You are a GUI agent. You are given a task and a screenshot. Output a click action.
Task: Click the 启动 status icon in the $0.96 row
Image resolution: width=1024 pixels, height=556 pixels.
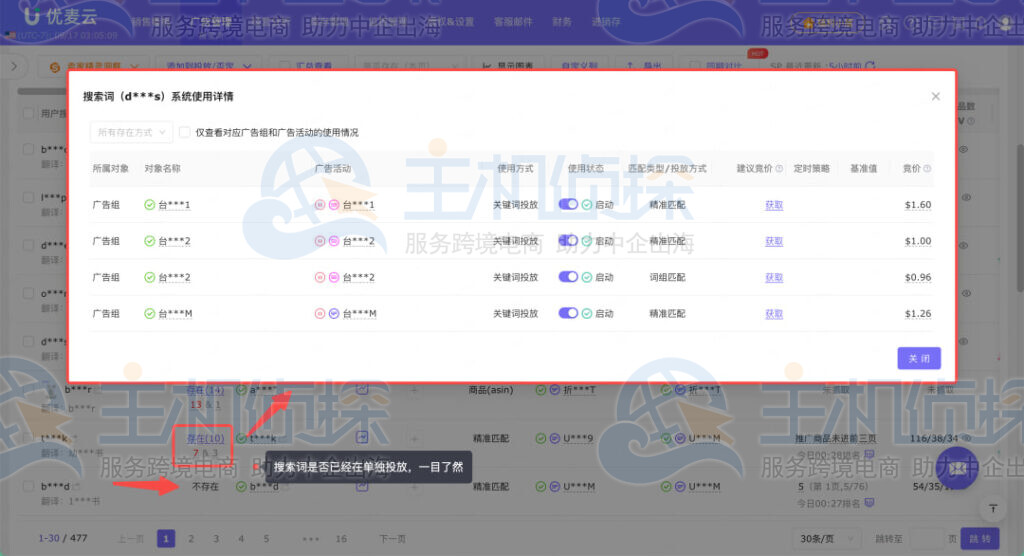coord(587,278)
